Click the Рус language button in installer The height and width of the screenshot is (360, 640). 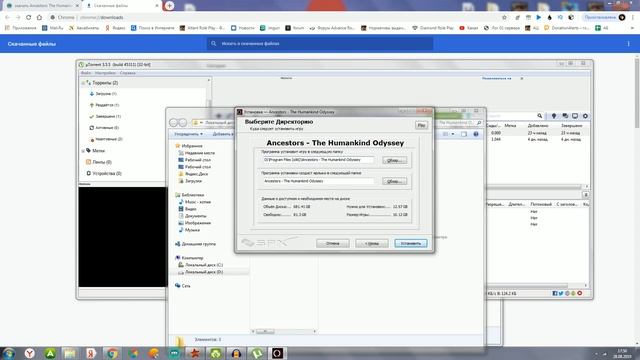coord(421,125)
